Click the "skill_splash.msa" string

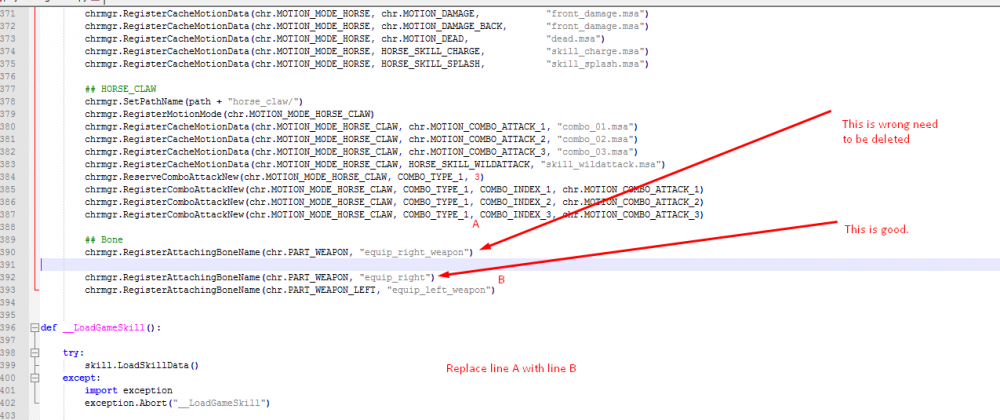pos(594,64)
